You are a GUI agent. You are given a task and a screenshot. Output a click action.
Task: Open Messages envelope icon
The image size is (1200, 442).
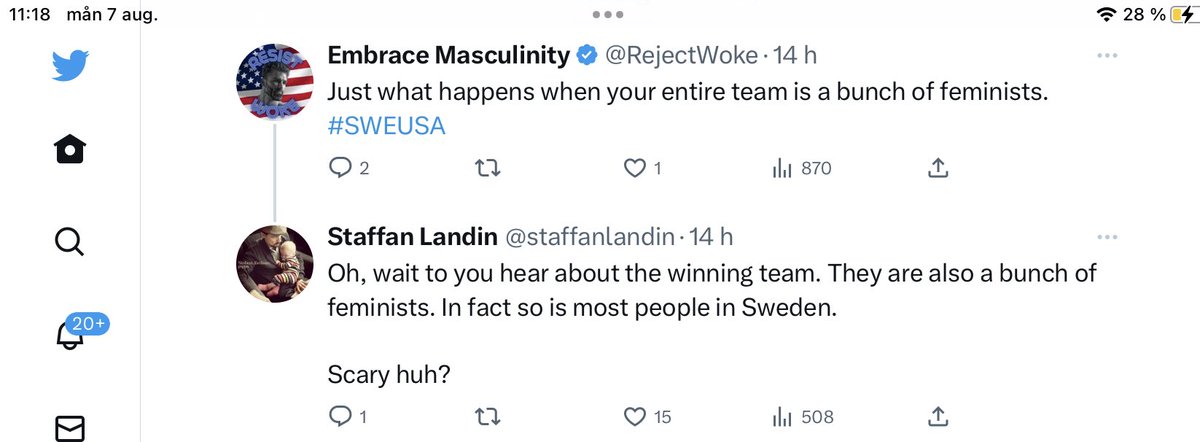point(71,426)
